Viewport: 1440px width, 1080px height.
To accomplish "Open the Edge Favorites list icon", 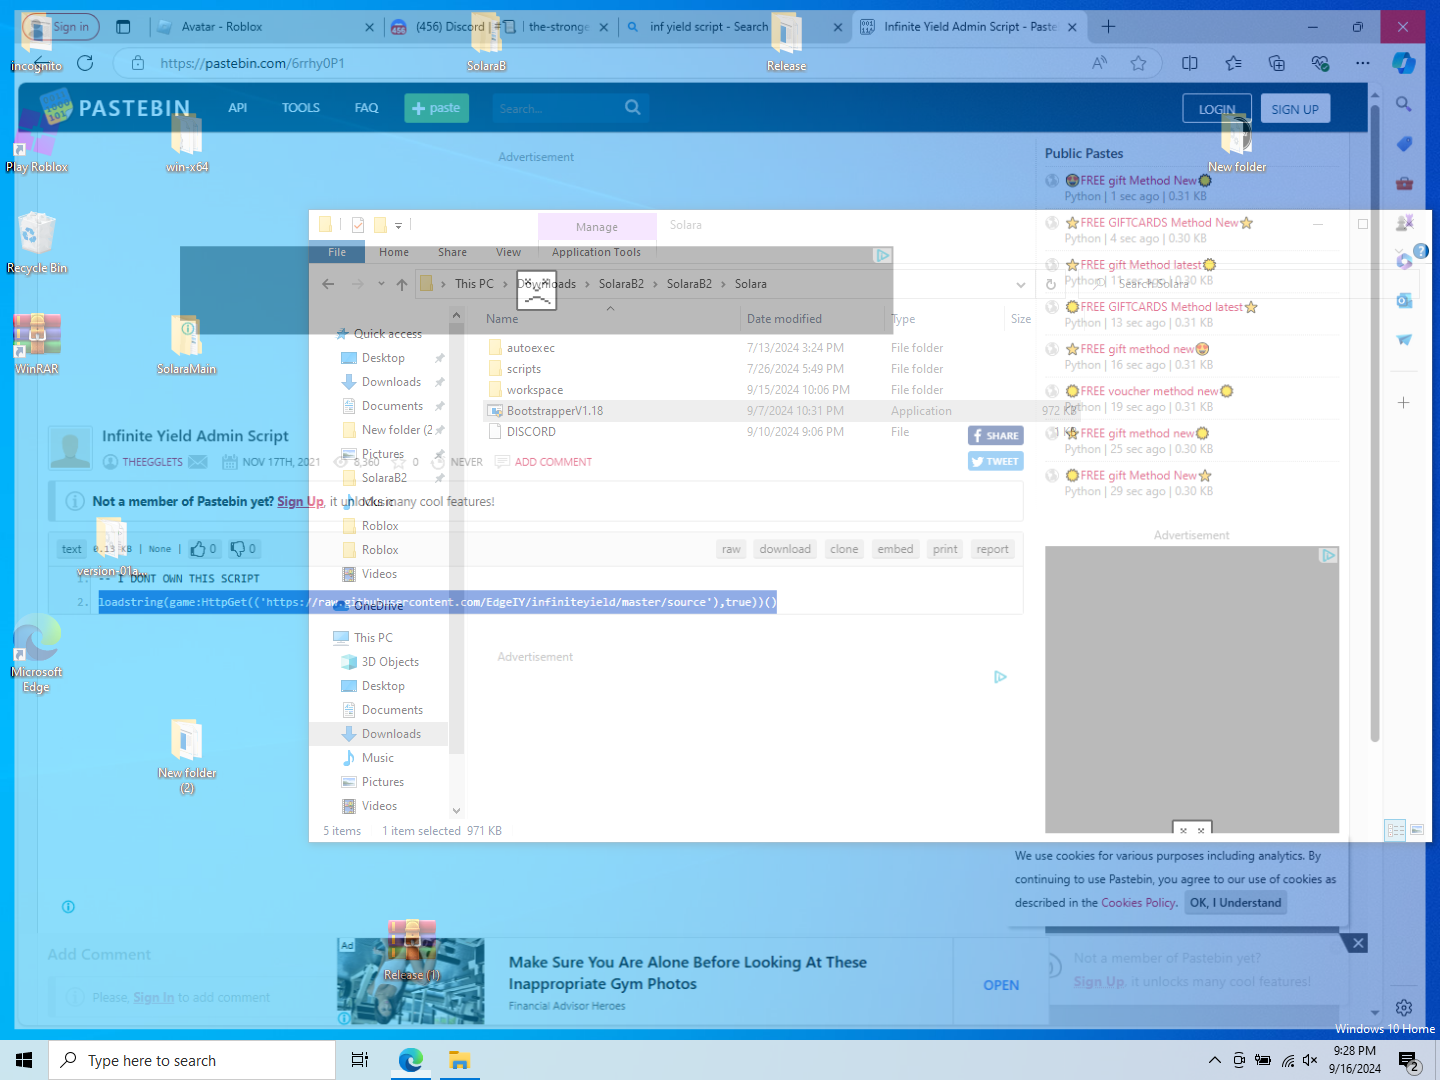I will point(1234,63).
